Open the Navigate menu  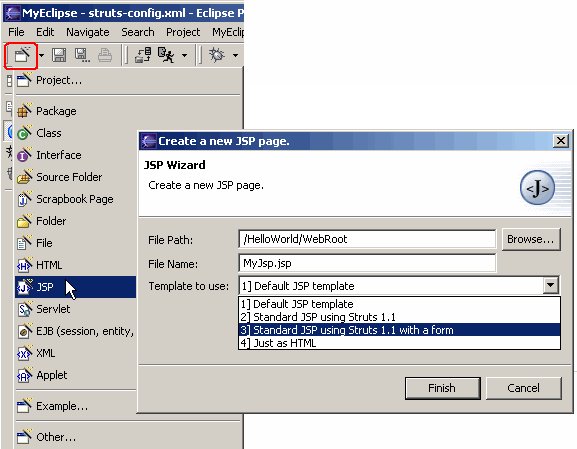click(x=88, y=32)
